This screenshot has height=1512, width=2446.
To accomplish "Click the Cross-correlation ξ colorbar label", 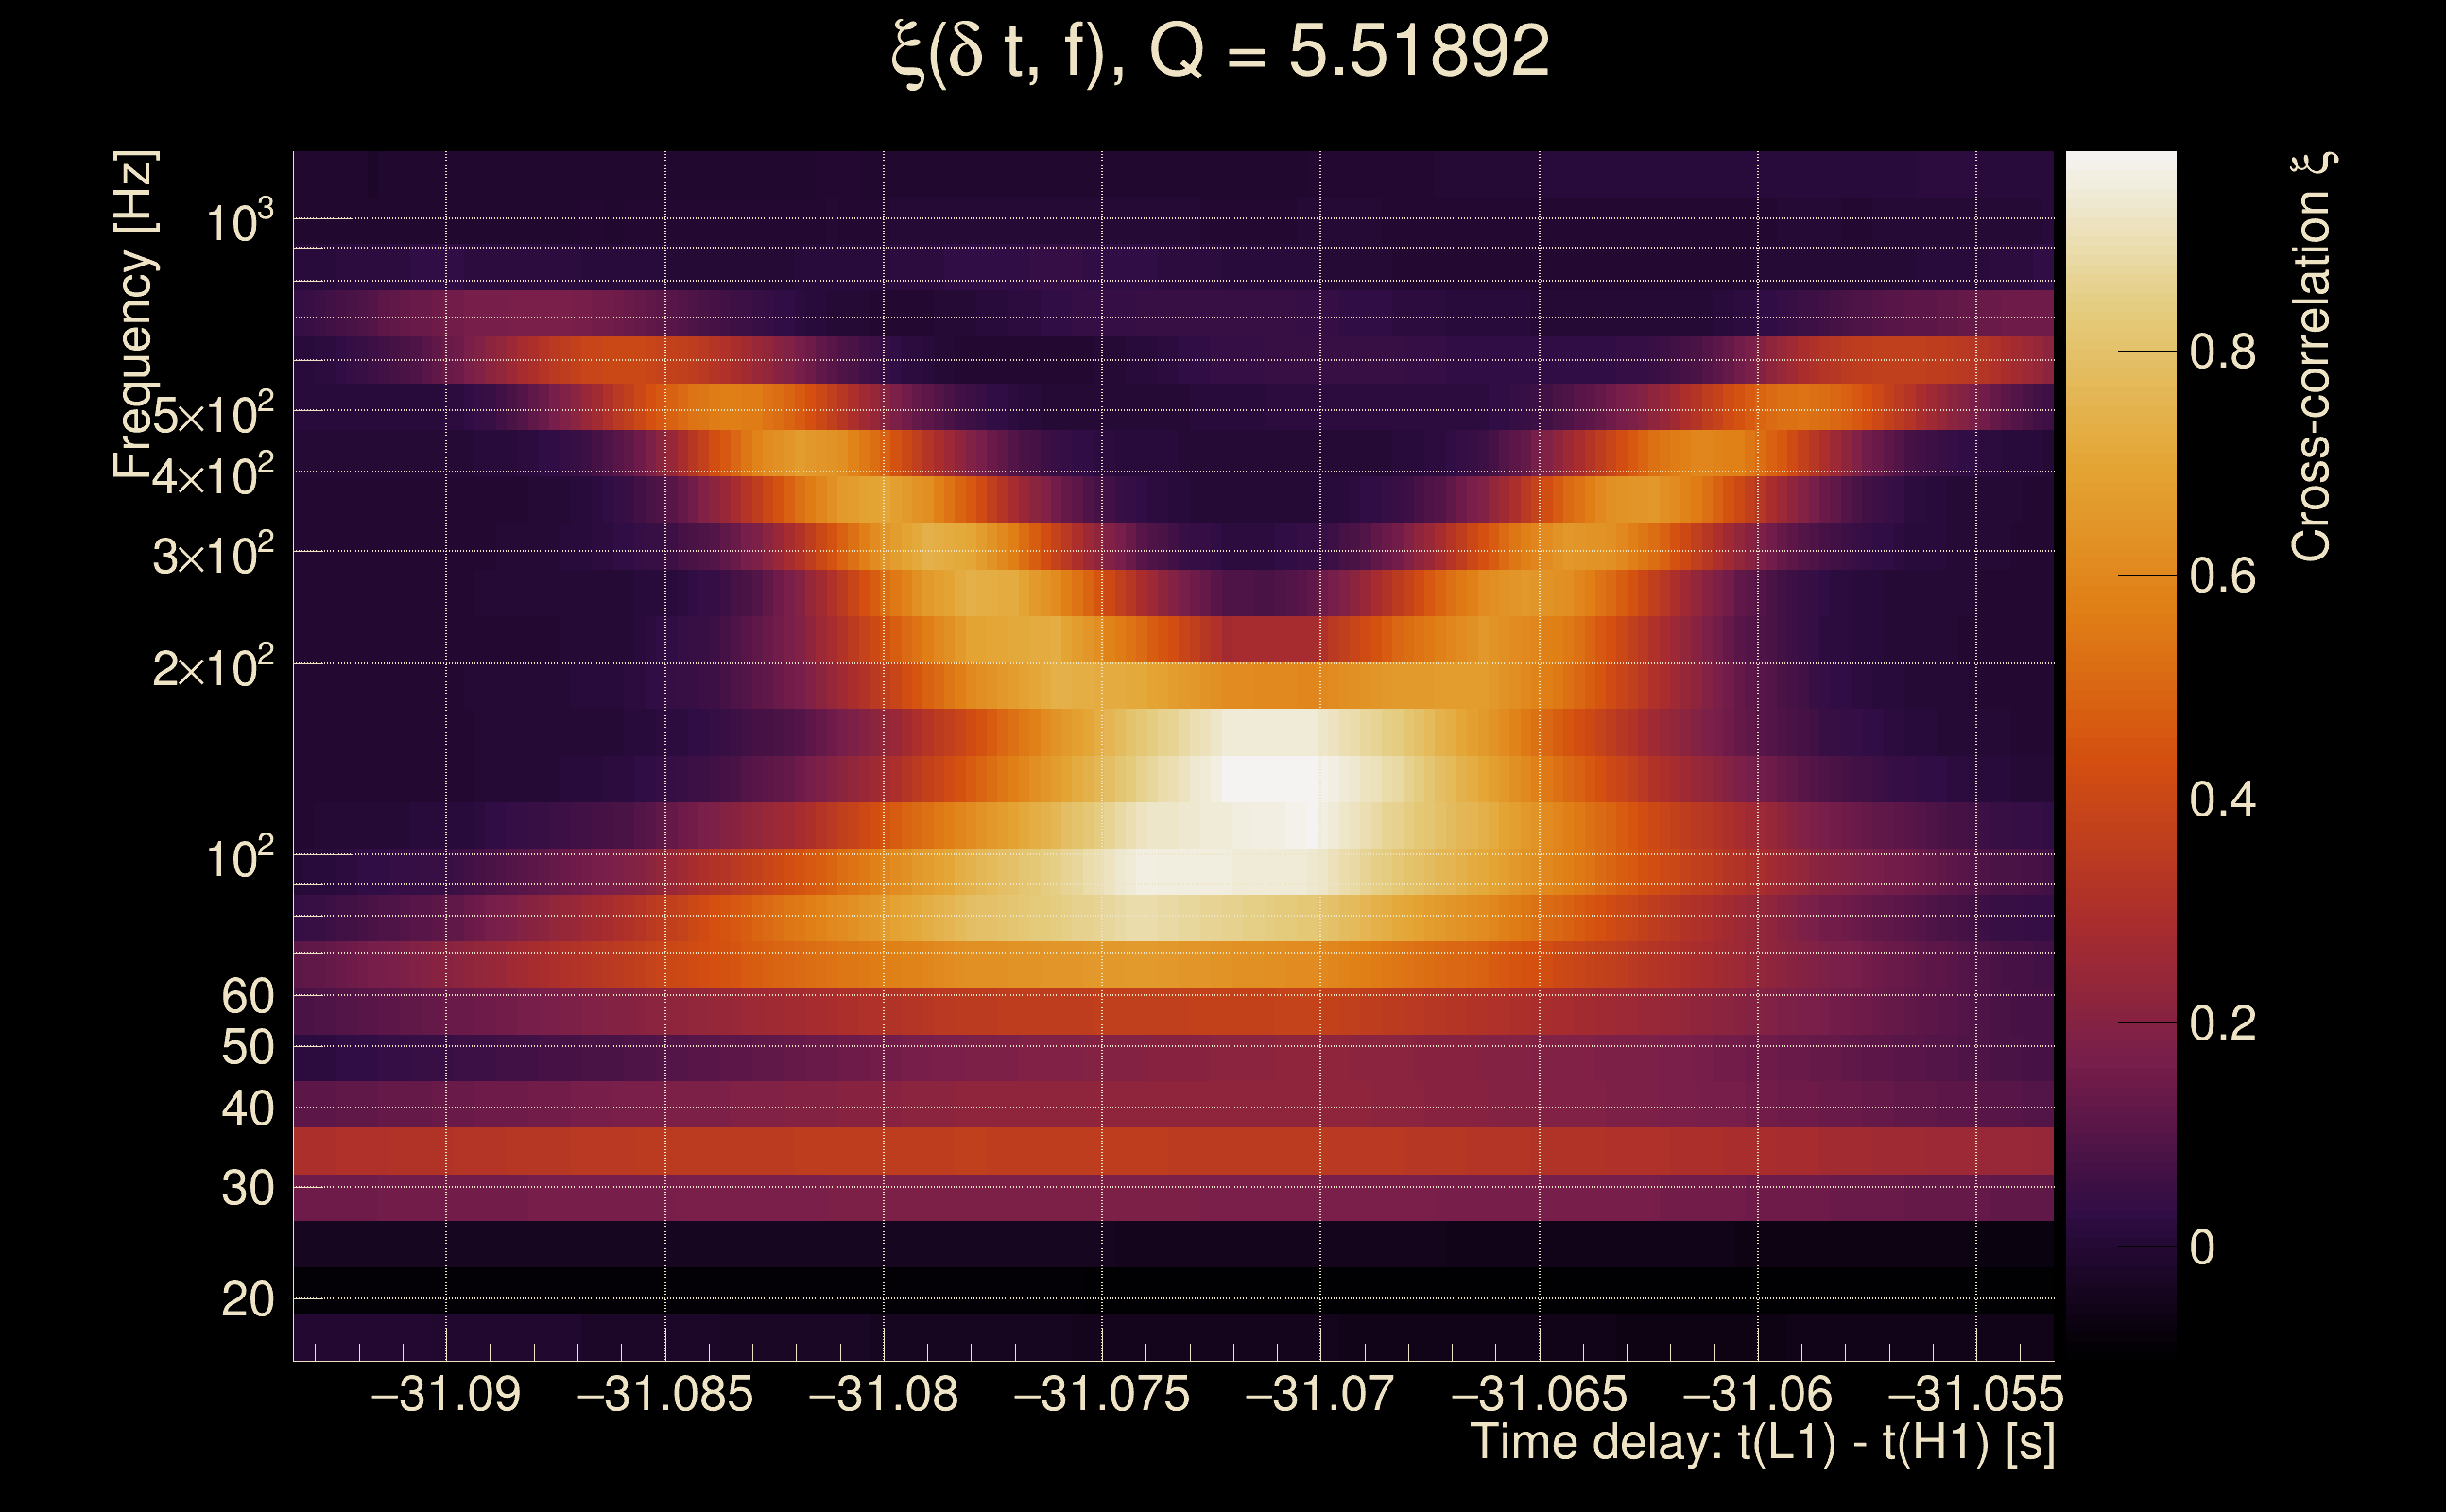I will [x=2311, y=357].
